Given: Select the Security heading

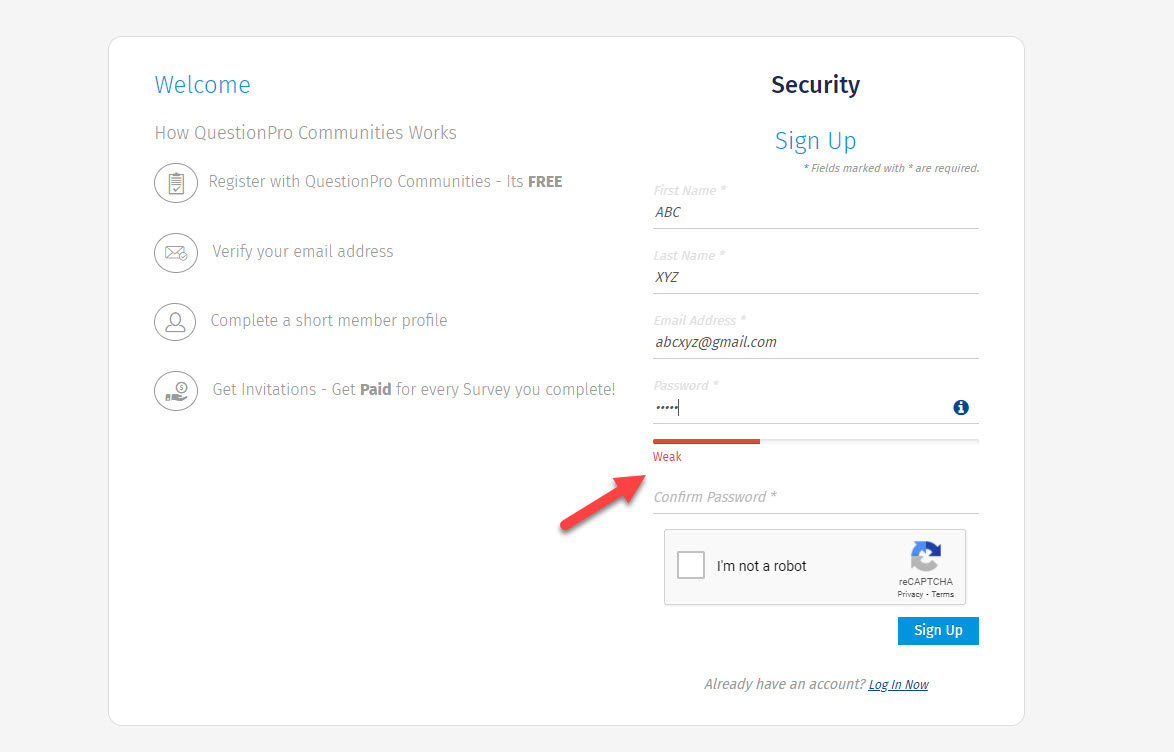Looking at the screenshot, I should [x=815, y=85].
